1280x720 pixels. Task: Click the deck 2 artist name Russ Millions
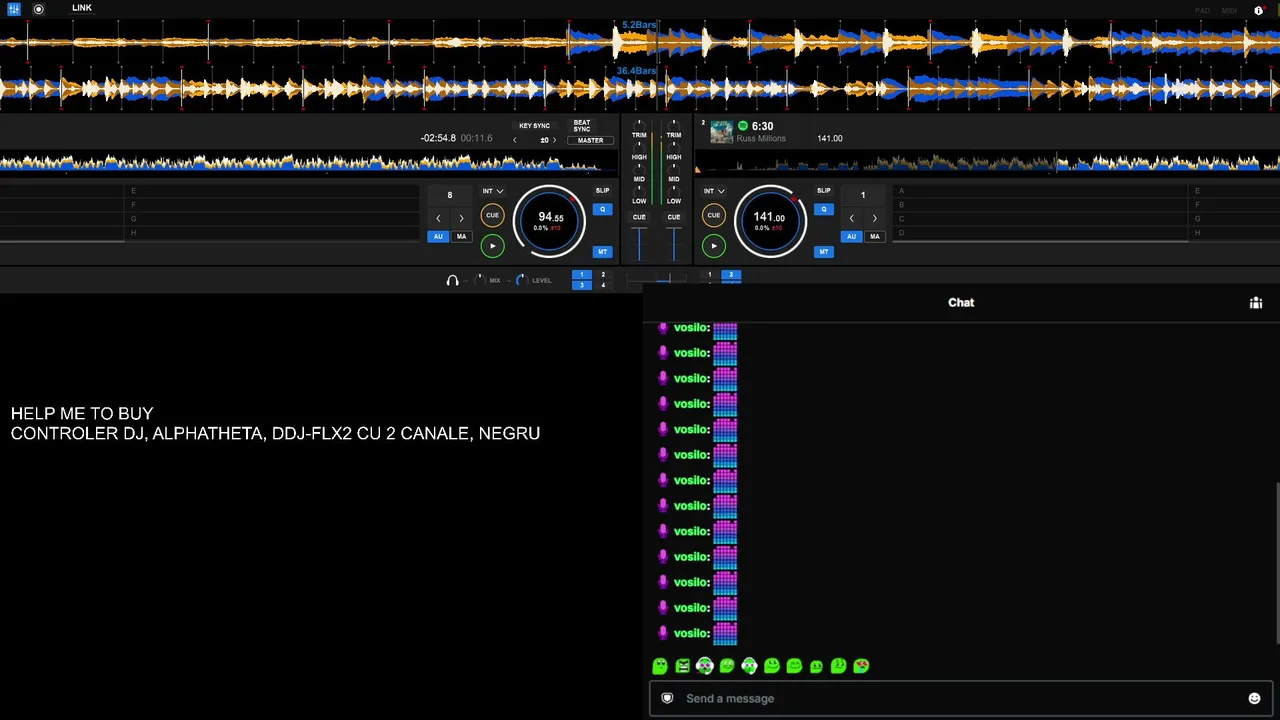click(761, 139)
